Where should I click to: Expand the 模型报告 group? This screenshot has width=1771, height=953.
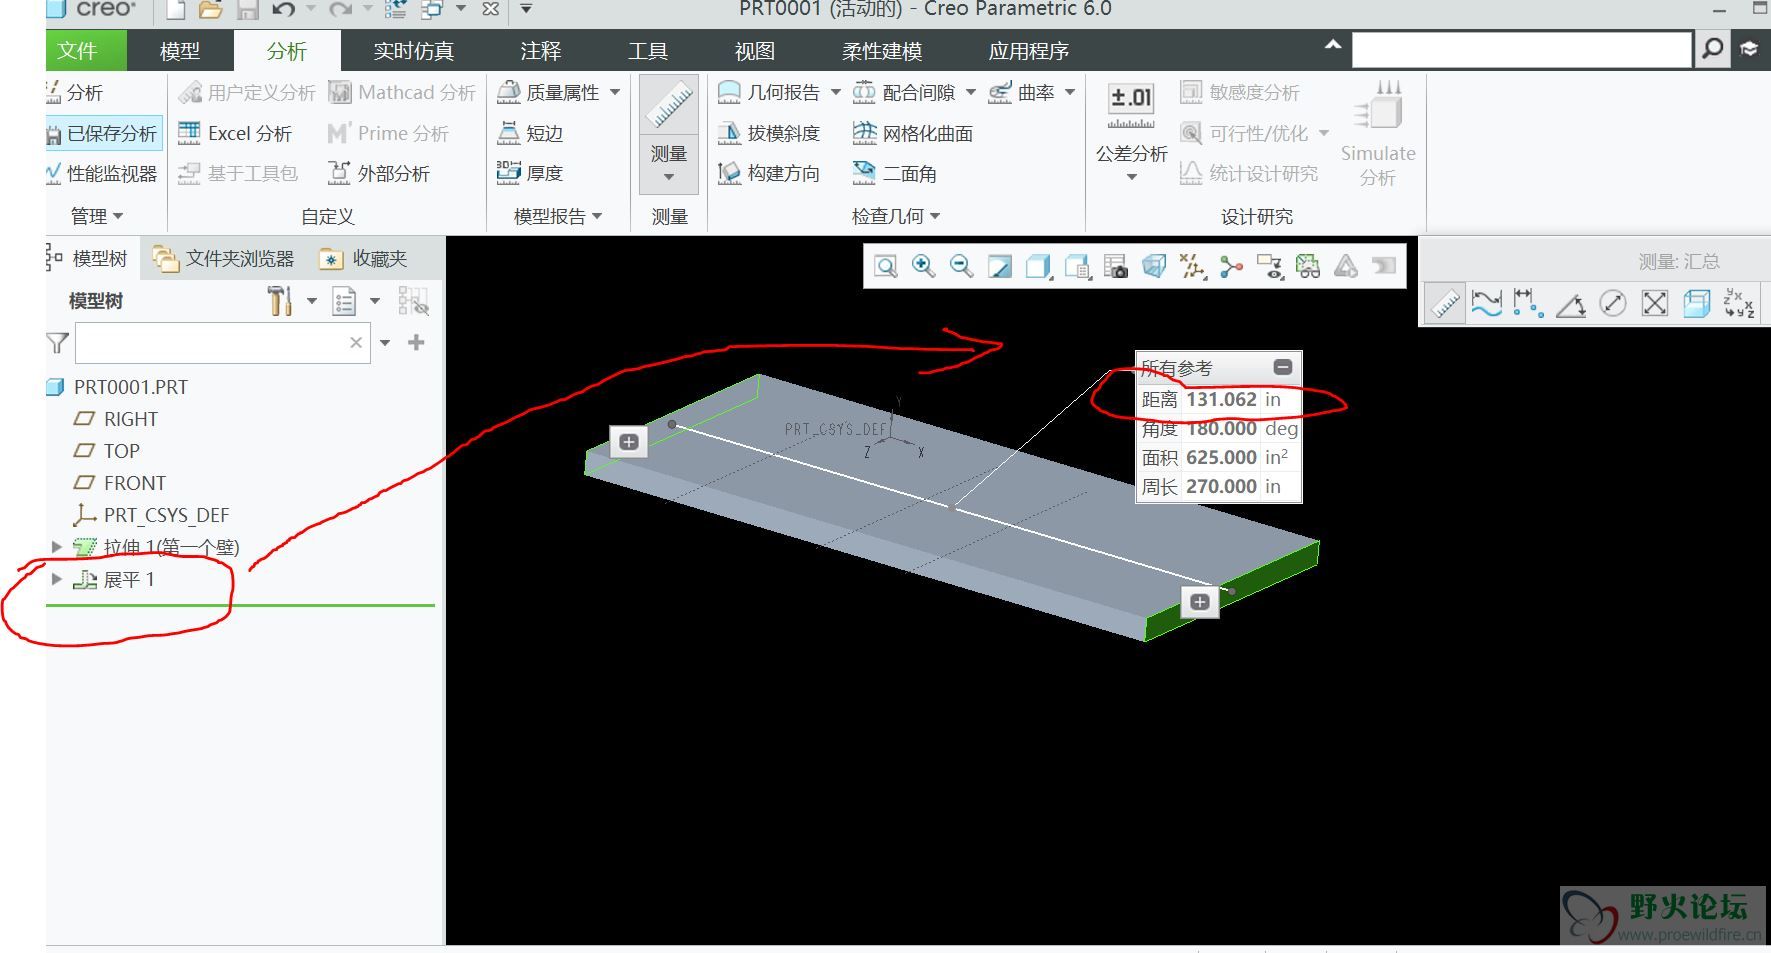558,216
